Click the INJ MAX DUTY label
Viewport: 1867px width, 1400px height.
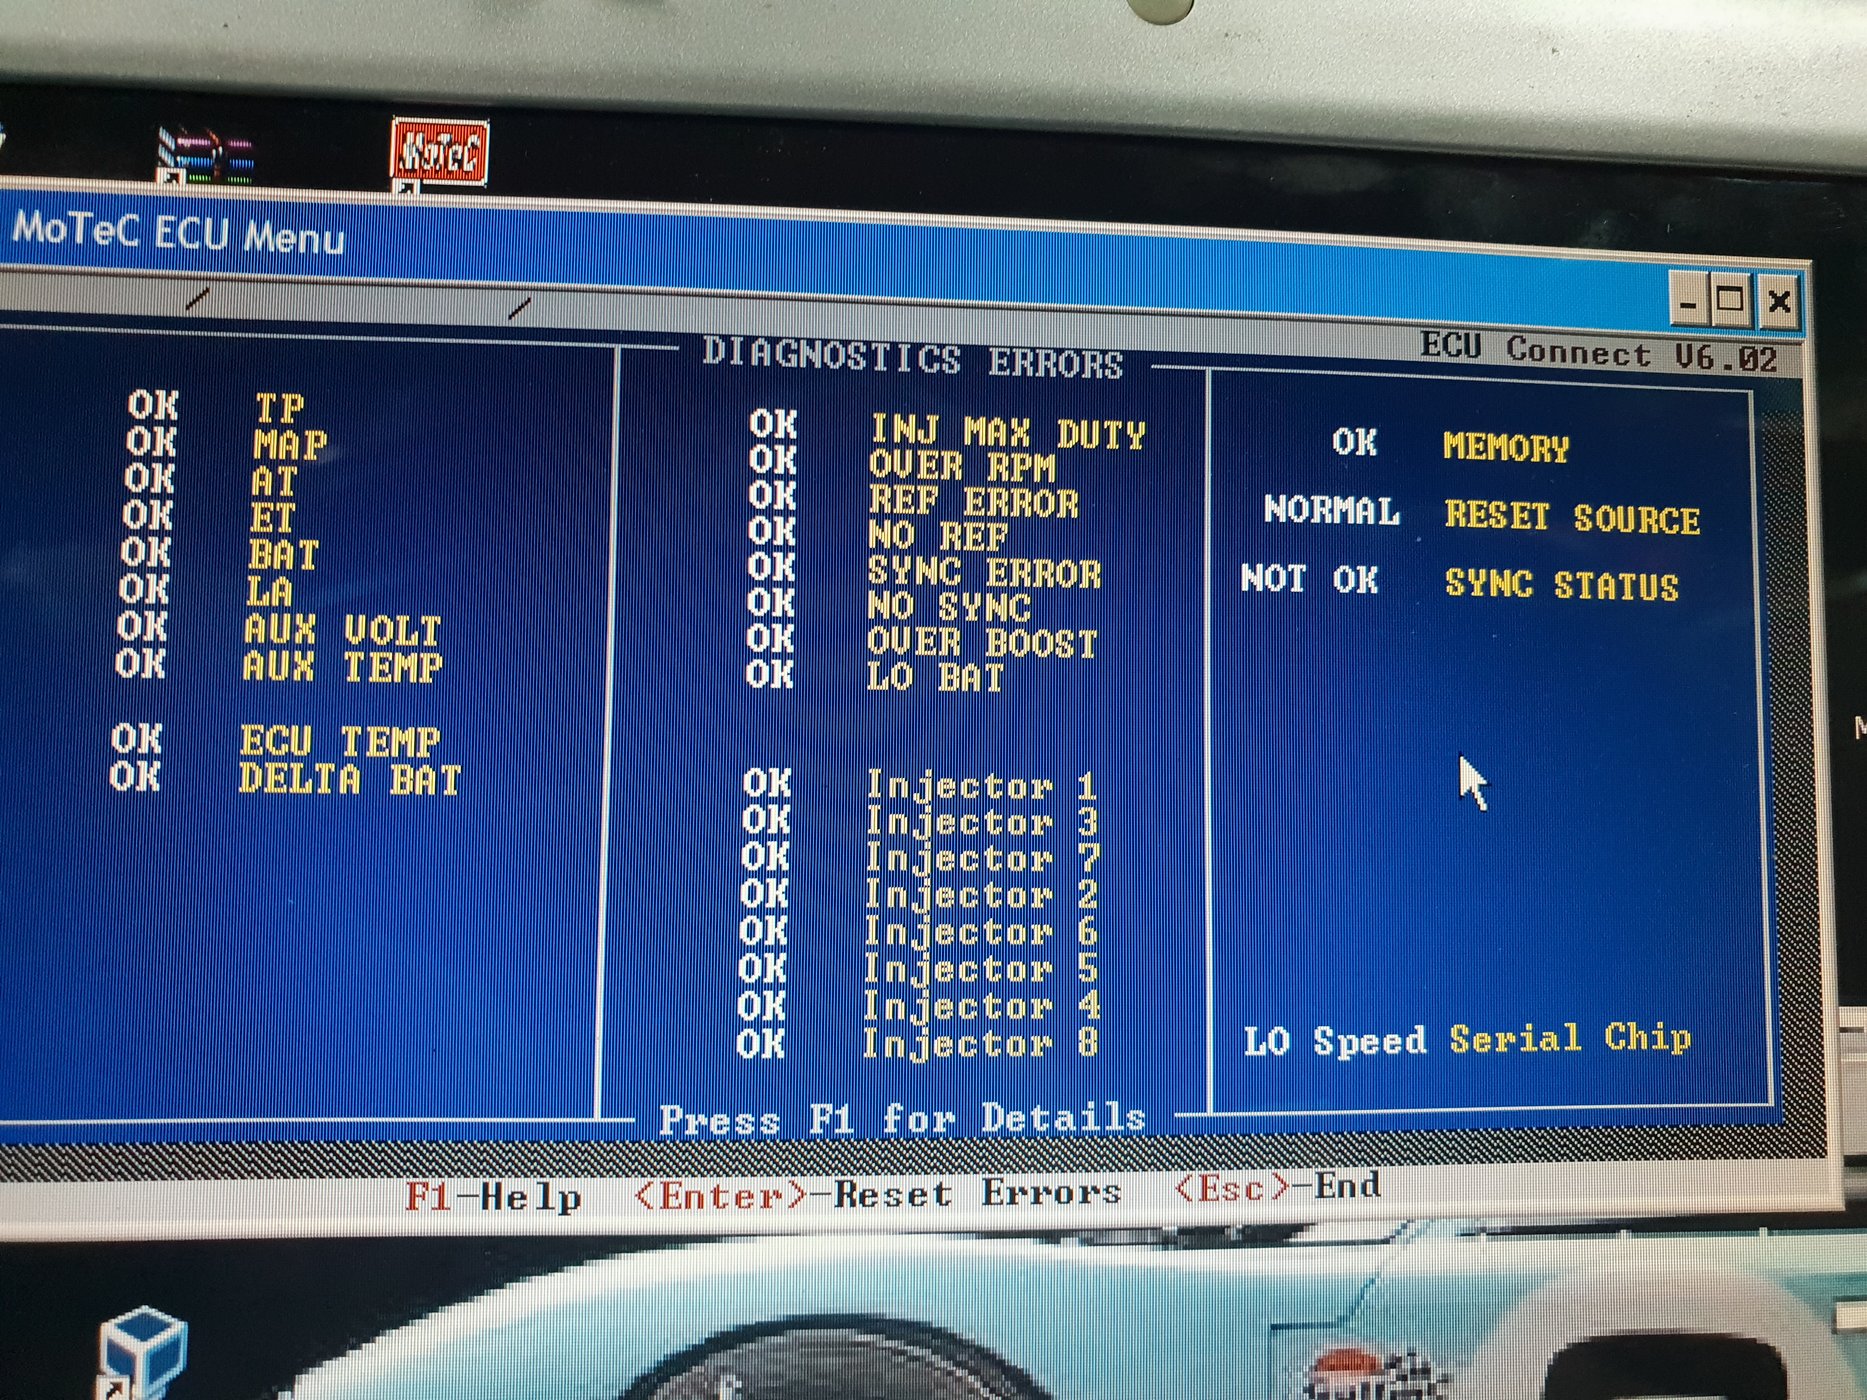tap(1007, 433)
